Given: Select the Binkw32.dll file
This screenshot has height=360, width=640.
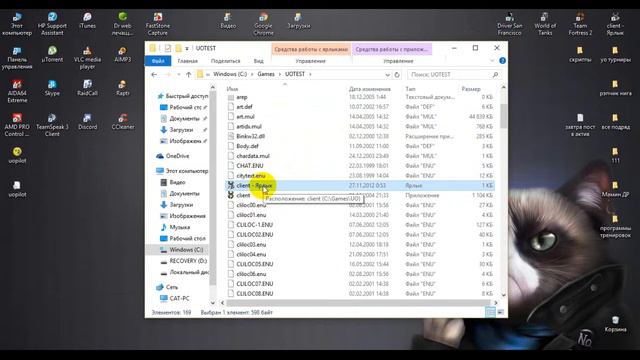Looking at the screenshot, I should coord(251,136).
